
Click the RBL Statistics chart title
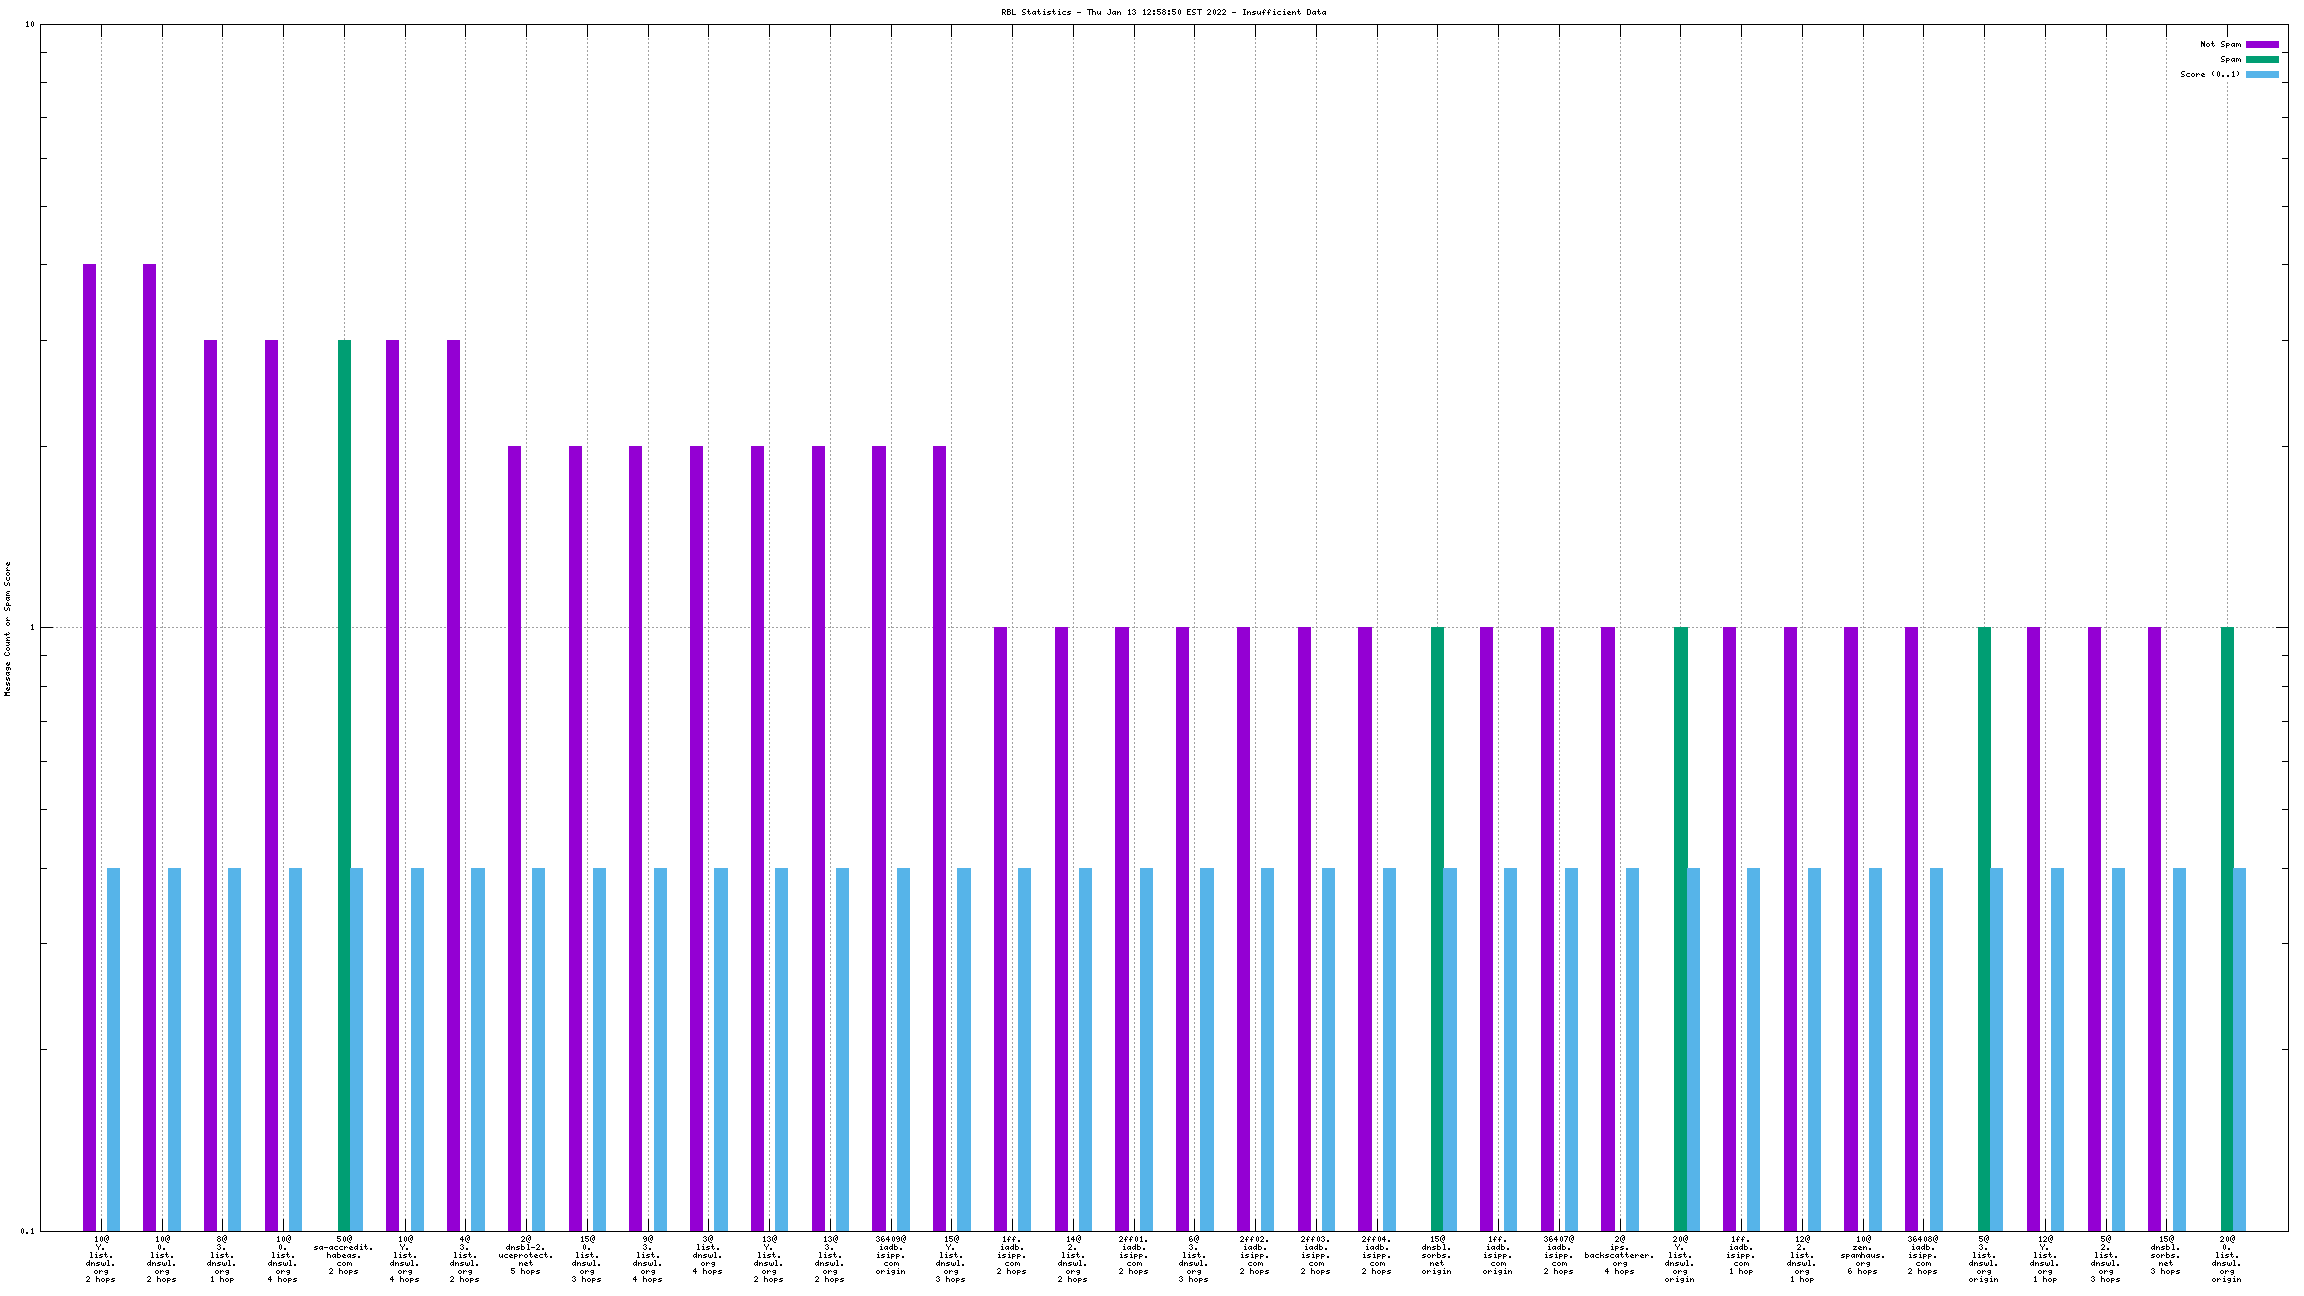point(1163,12)
